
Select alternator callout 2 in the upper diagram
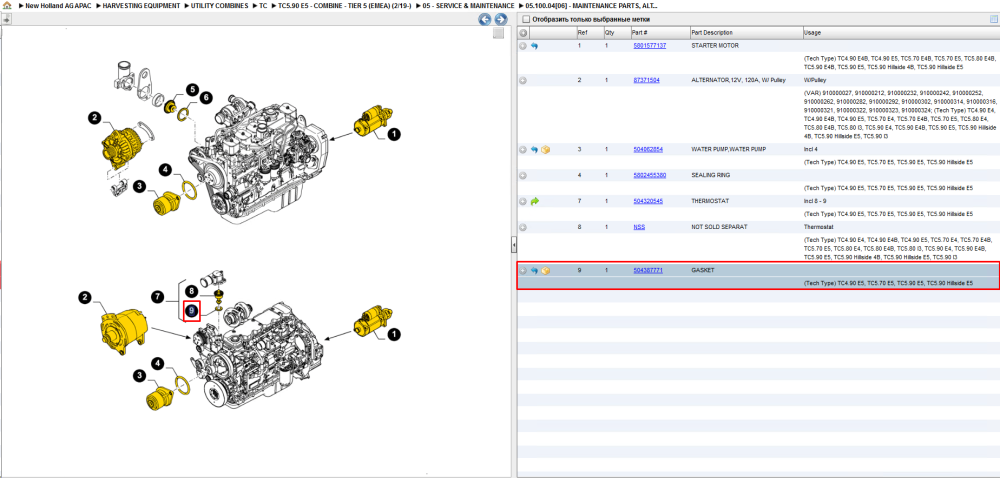point(94,118)
